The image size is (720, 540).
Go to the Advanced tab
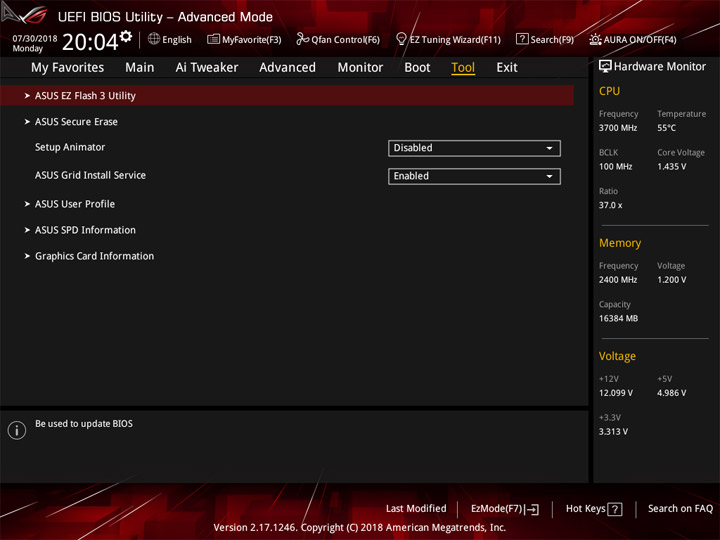287,68
